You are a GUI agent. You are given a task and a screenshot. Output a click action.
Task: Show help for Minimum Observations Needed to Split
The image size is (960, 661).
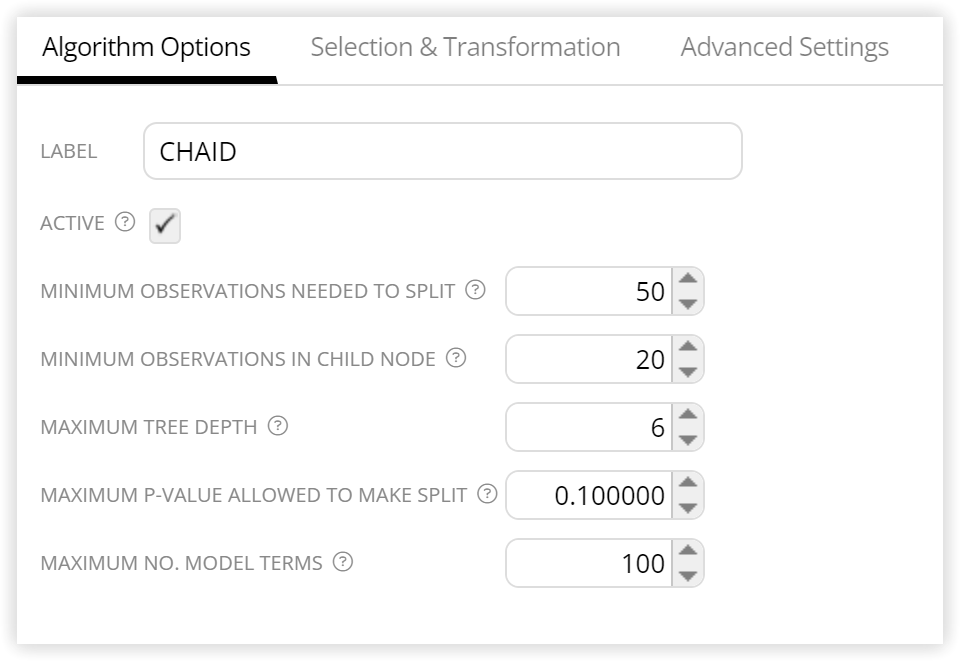475,289
